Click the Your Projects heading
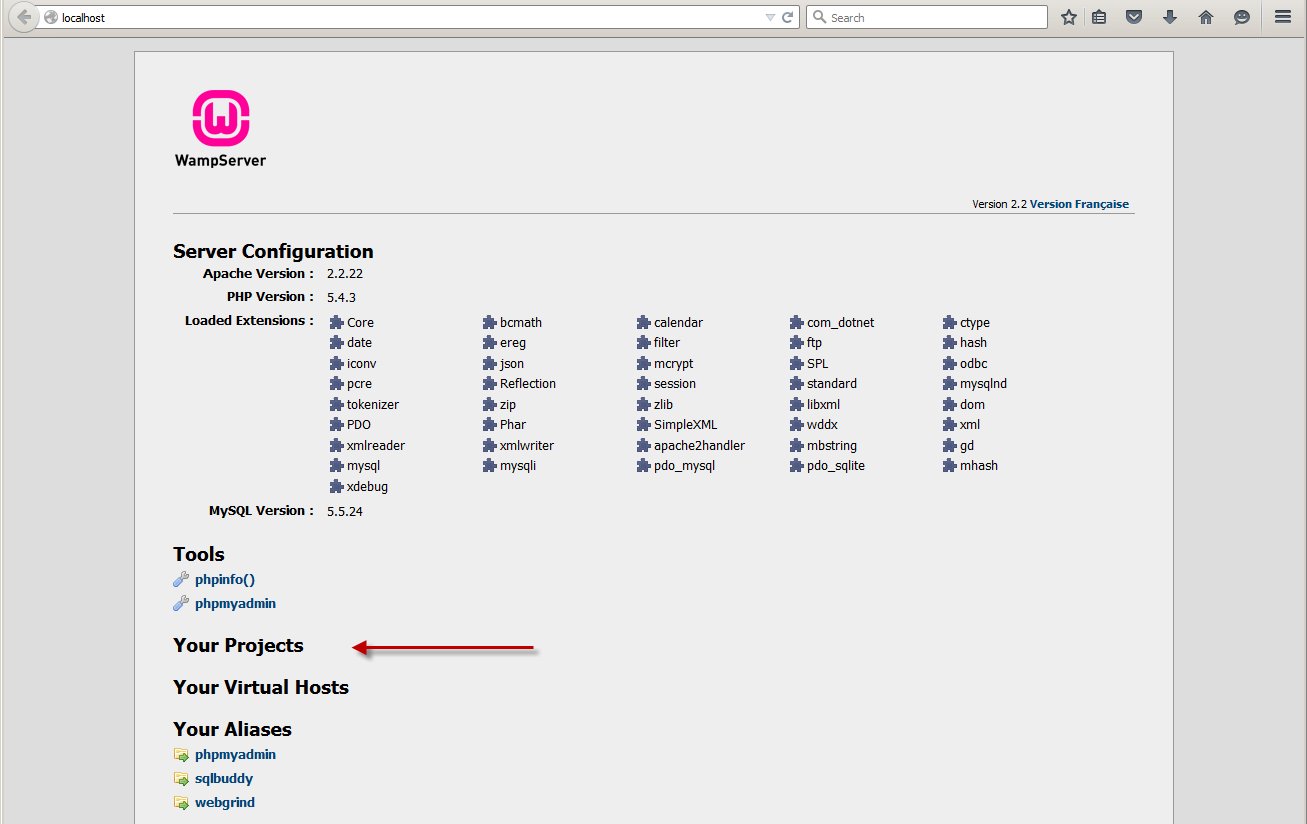 [238, 646]
